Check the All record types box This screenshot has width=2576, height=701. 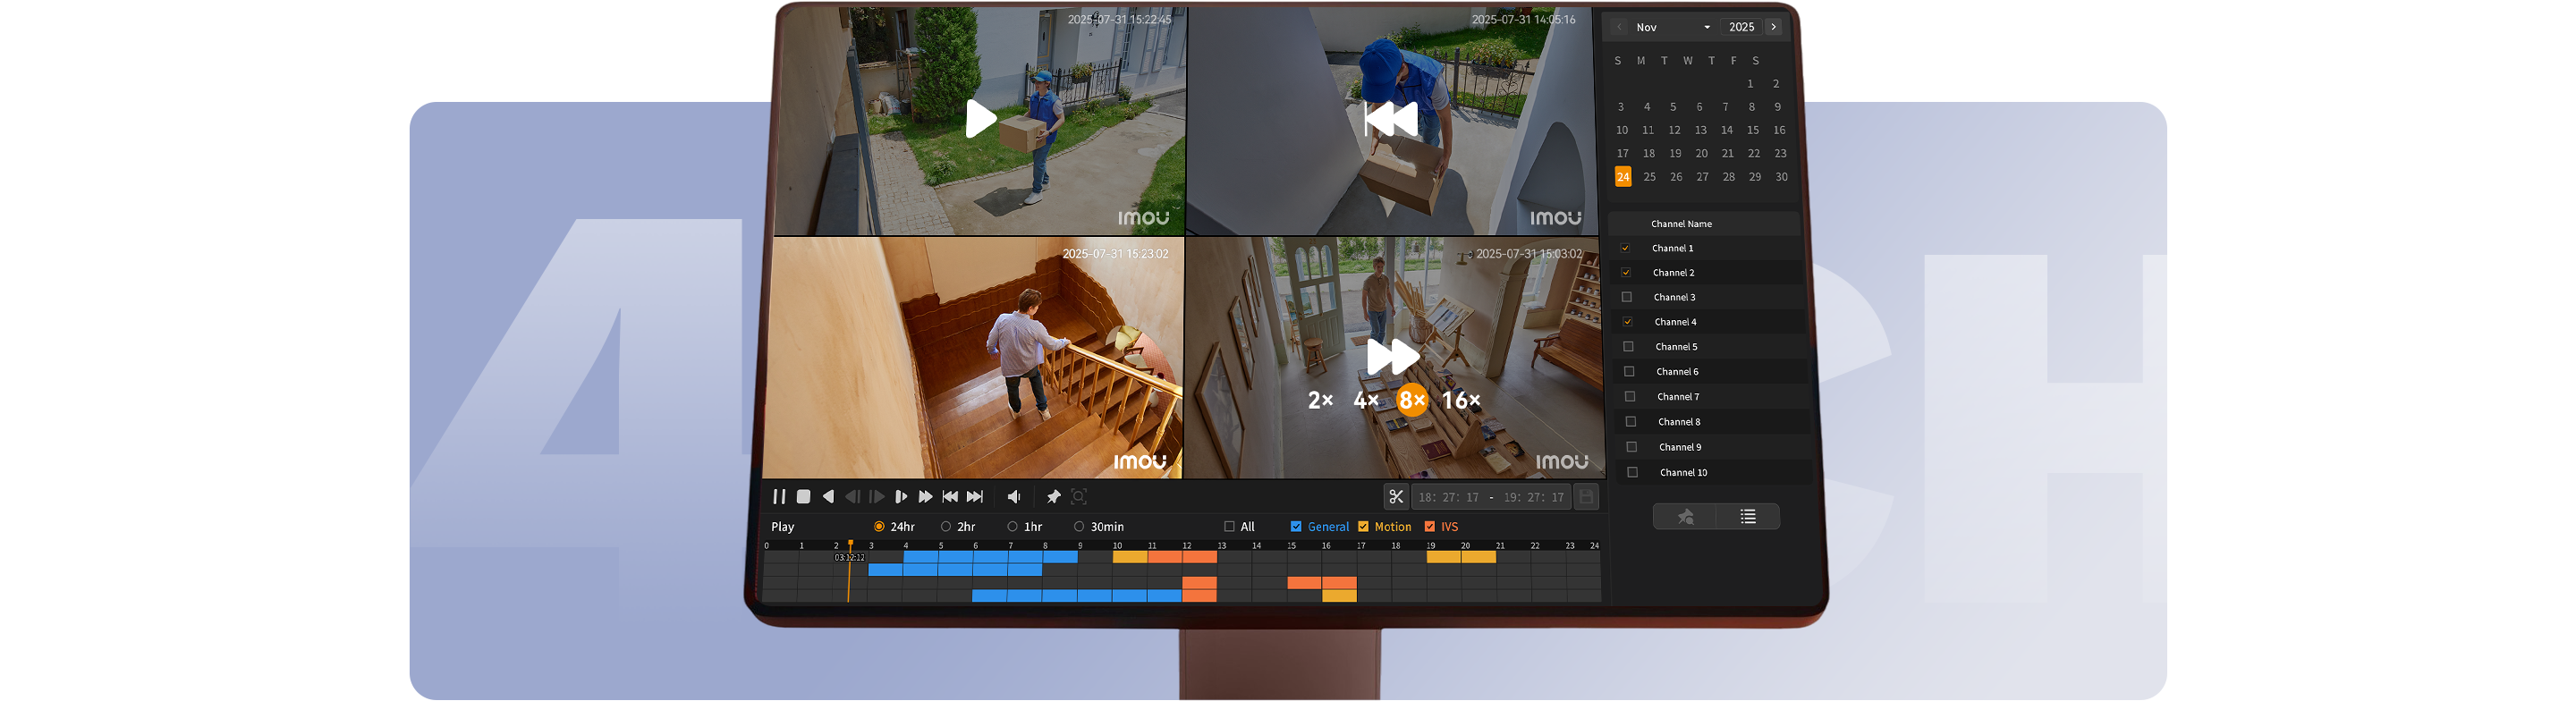(x=1229, y=527)
